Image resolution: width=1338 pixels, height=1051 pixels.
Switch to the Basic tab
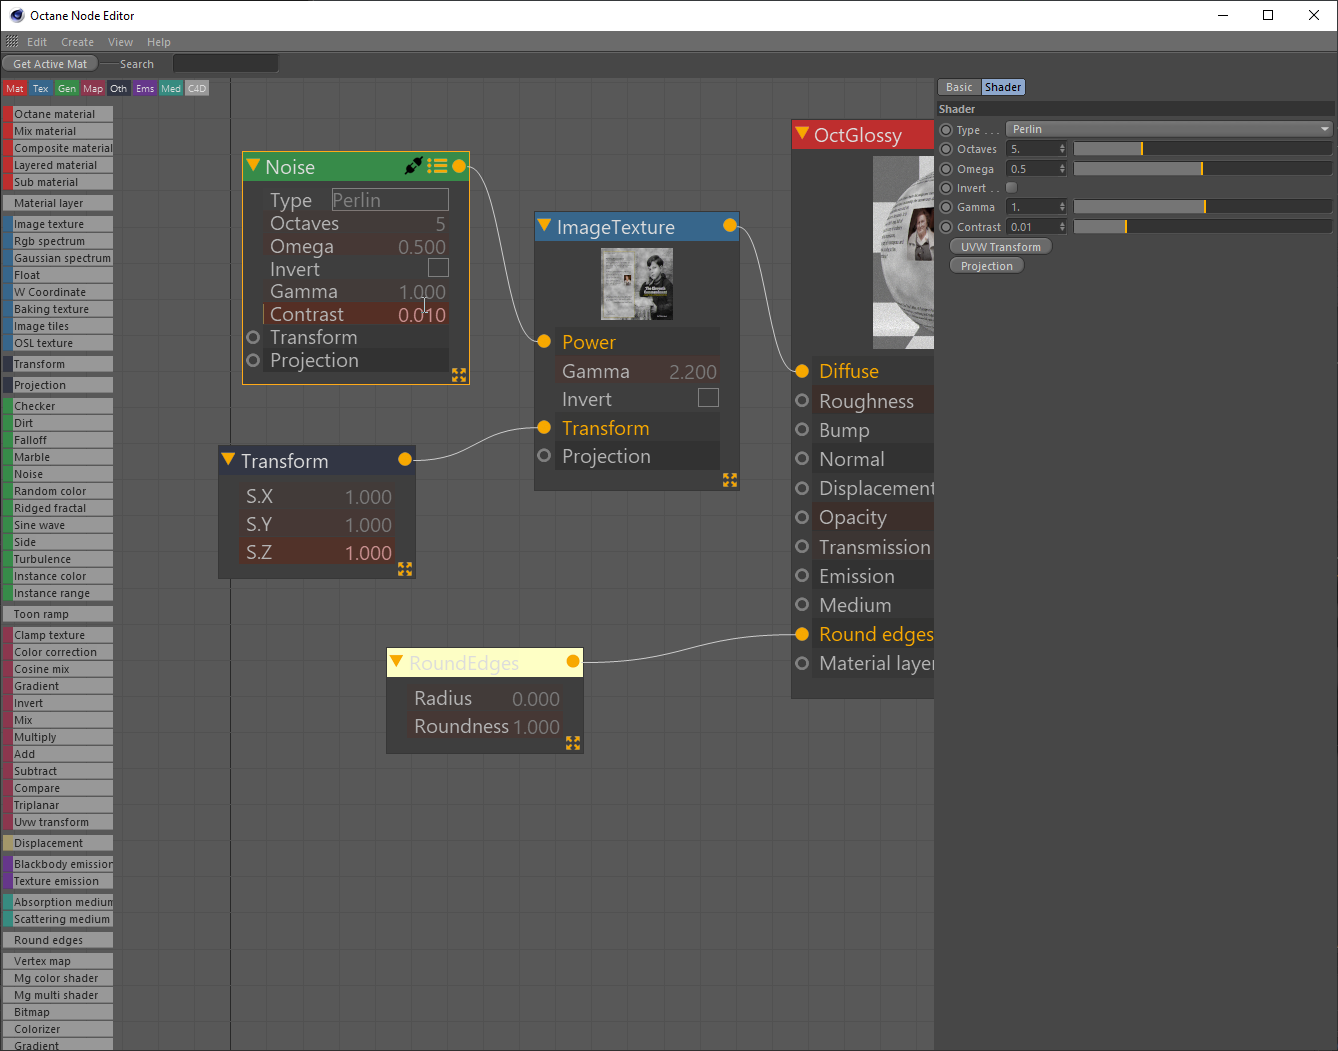click(959, 87)
